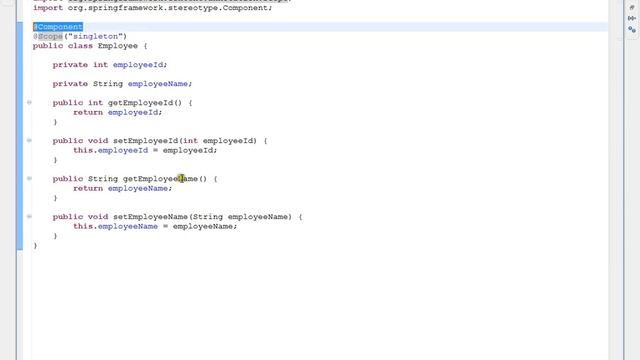Collapse the setEmployeeId(int employeeId) method fold marker

[29, 140]
